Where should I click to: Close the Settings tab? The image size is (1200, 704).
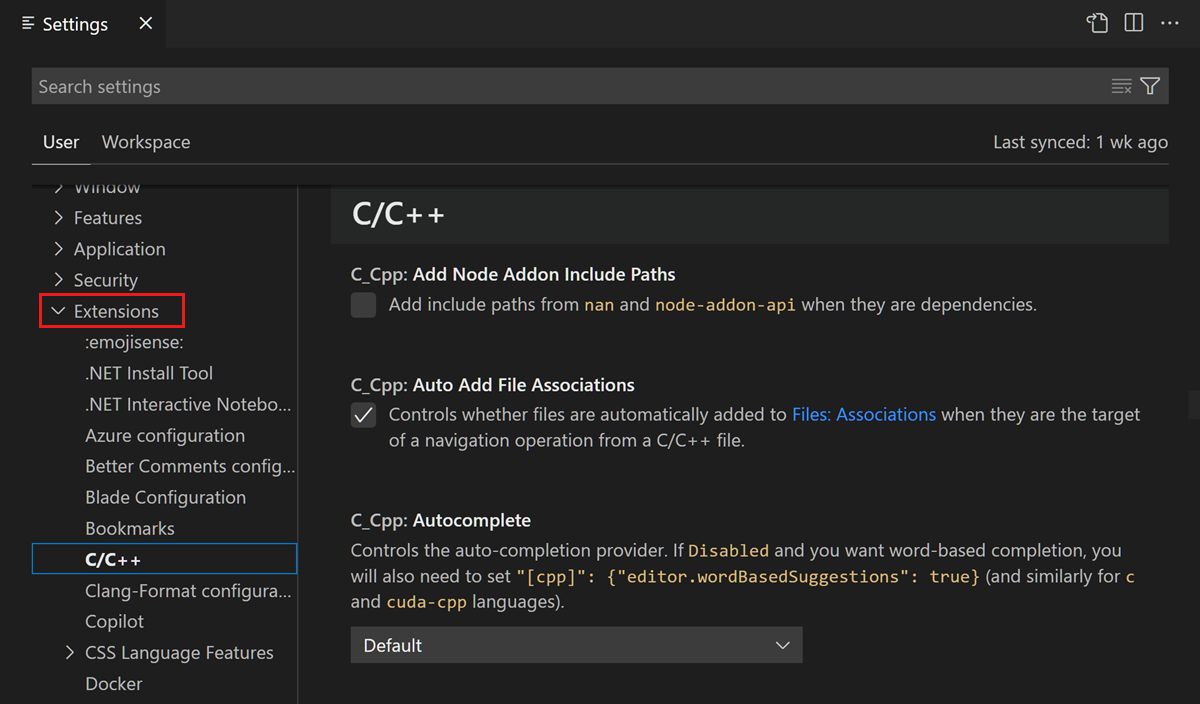pyautogui.click(x=145, y=23)
